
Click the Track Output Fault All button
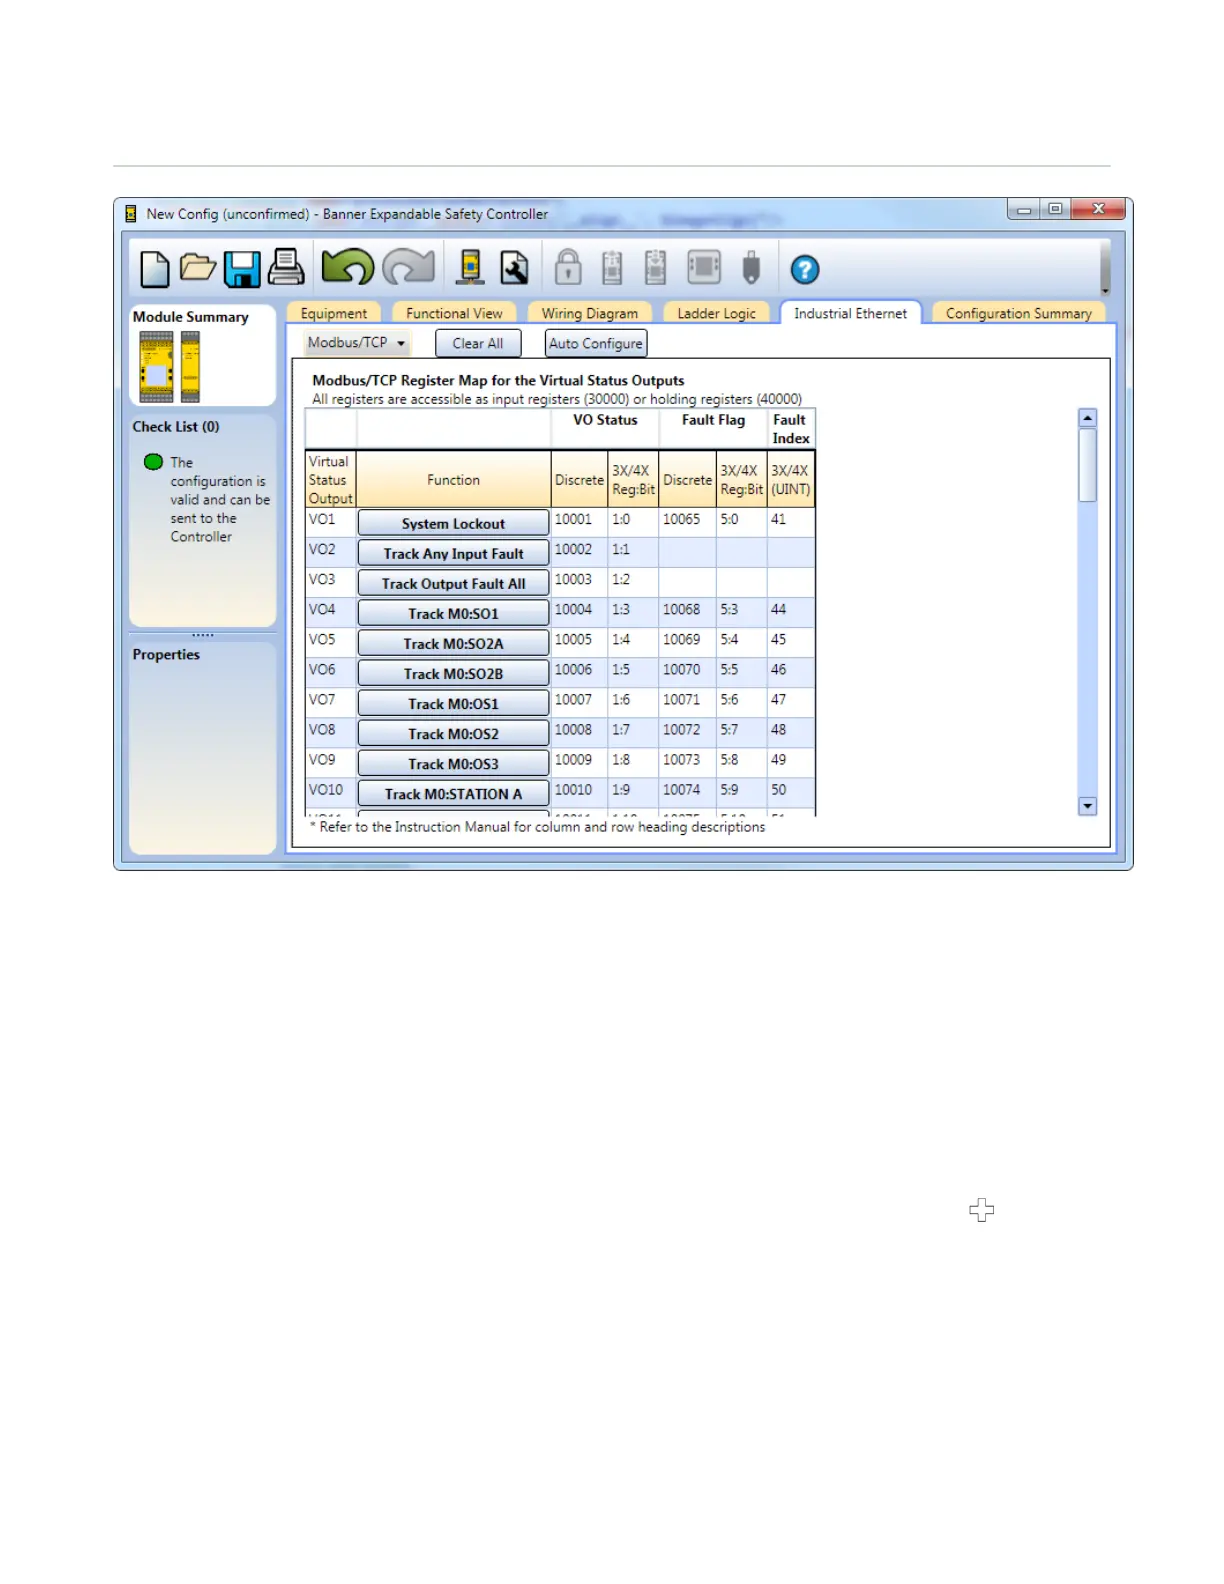(453, 583)
